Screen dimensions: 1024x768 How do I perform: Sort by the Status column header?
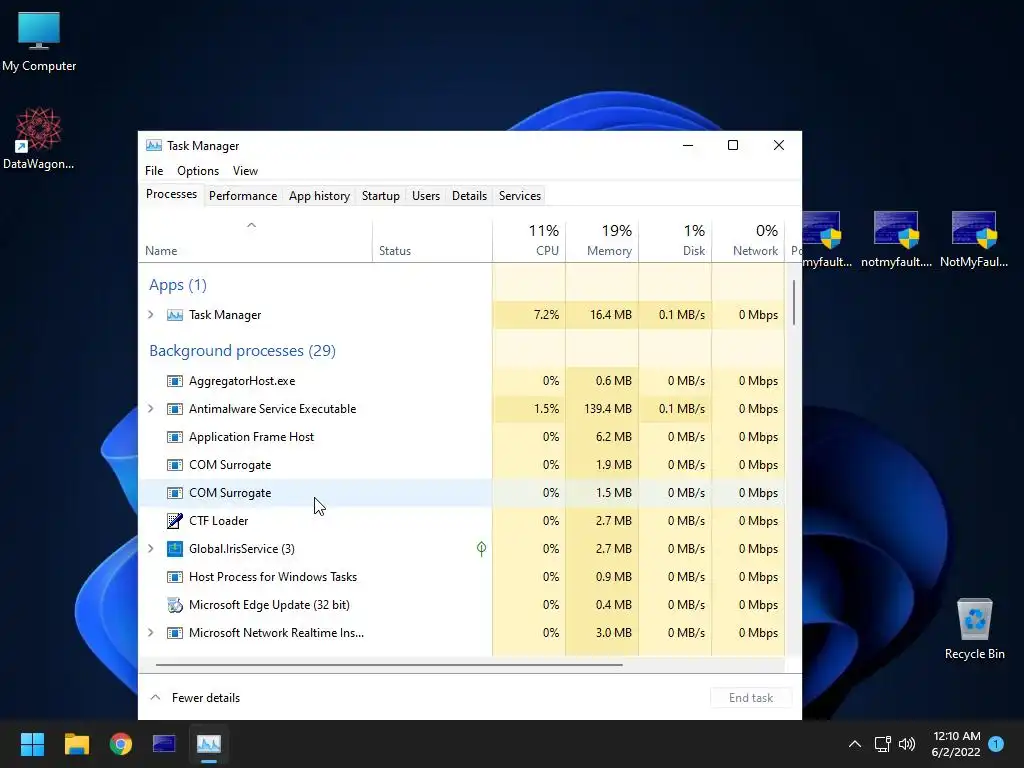(432, 241)
